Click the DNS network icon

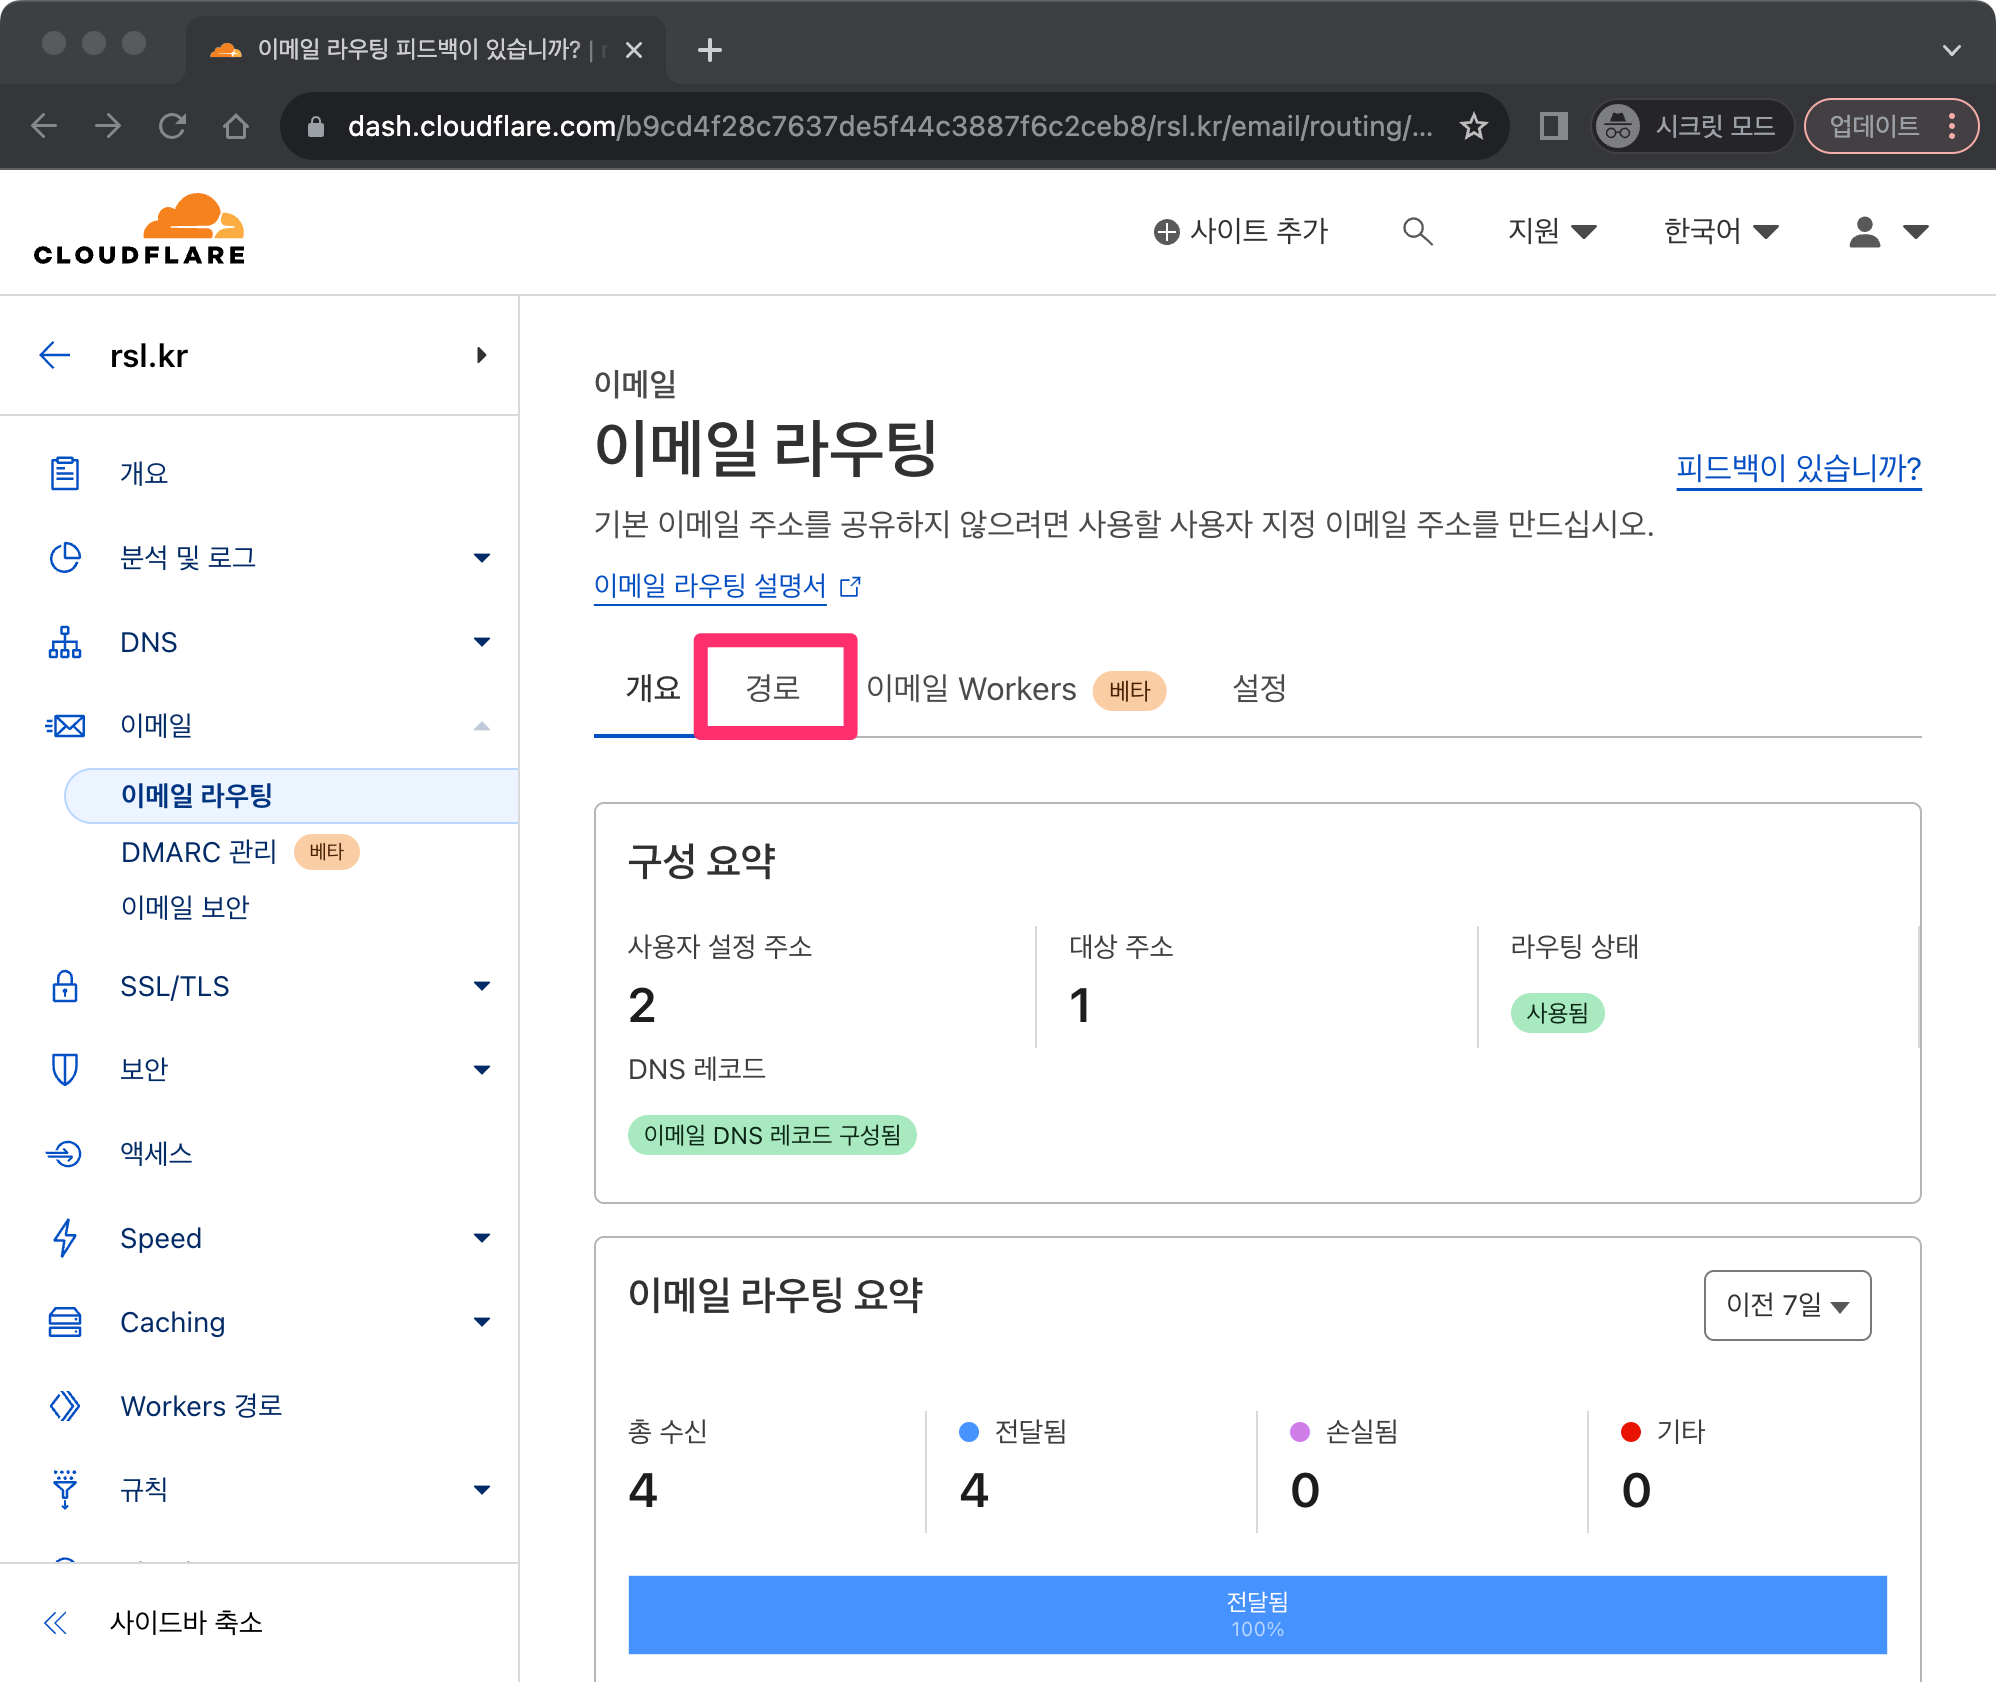coord(65,642)
